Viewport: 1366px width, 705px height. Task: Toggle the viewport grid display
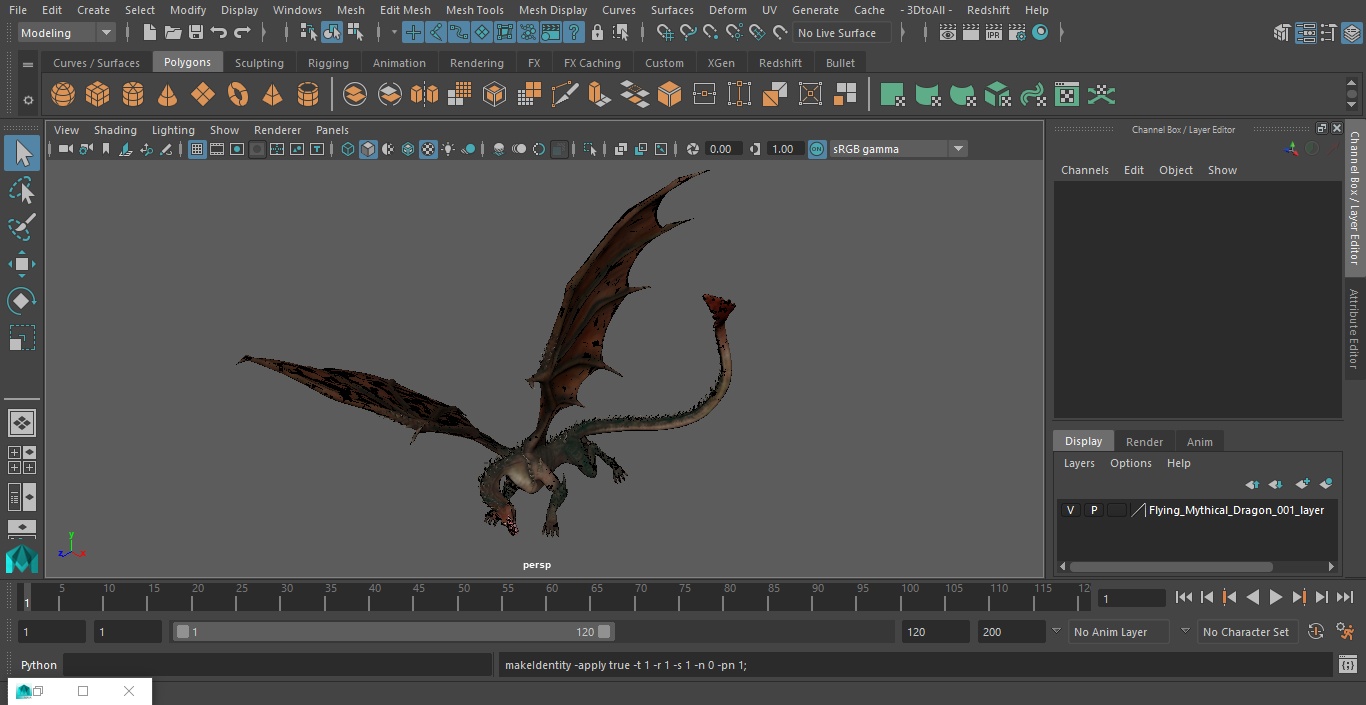197,149
